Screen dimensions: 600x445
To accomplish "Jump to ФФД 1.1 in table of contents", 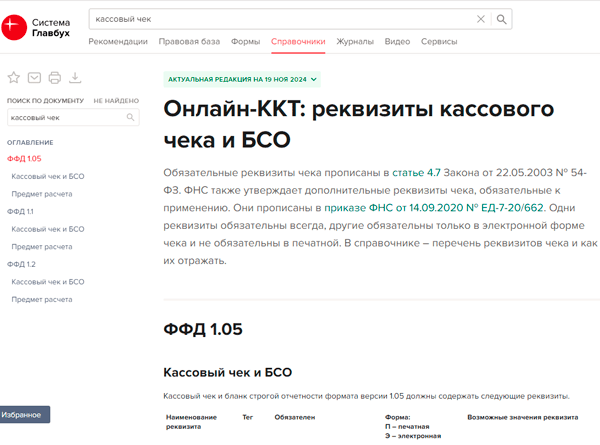I will click(20, 211).
